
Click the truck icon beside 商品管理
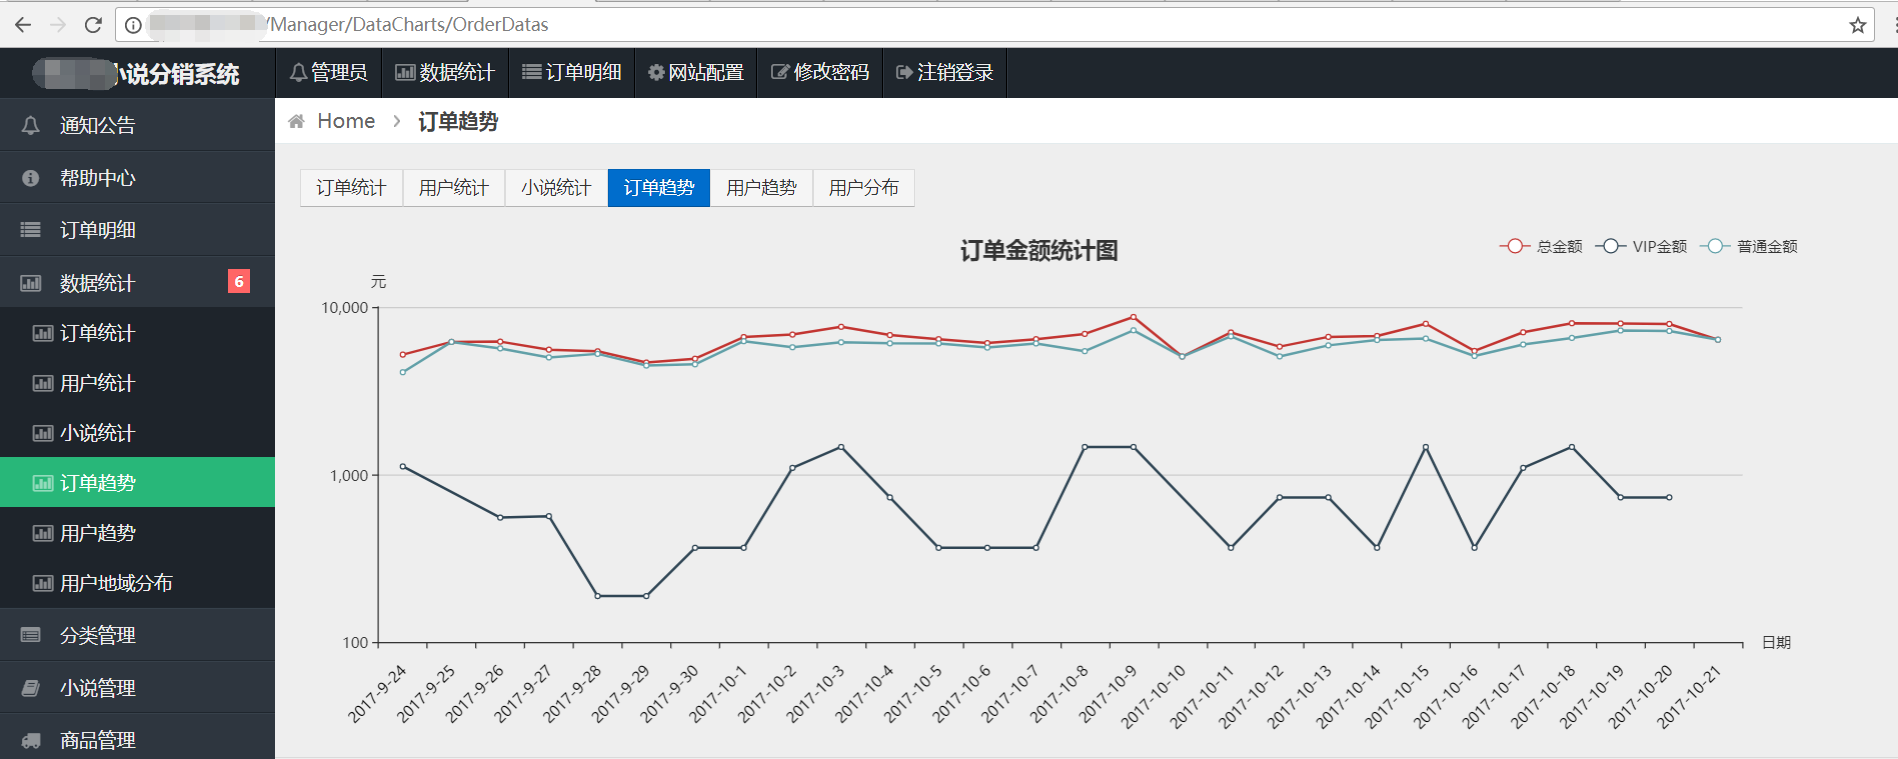tap(31, 741)
